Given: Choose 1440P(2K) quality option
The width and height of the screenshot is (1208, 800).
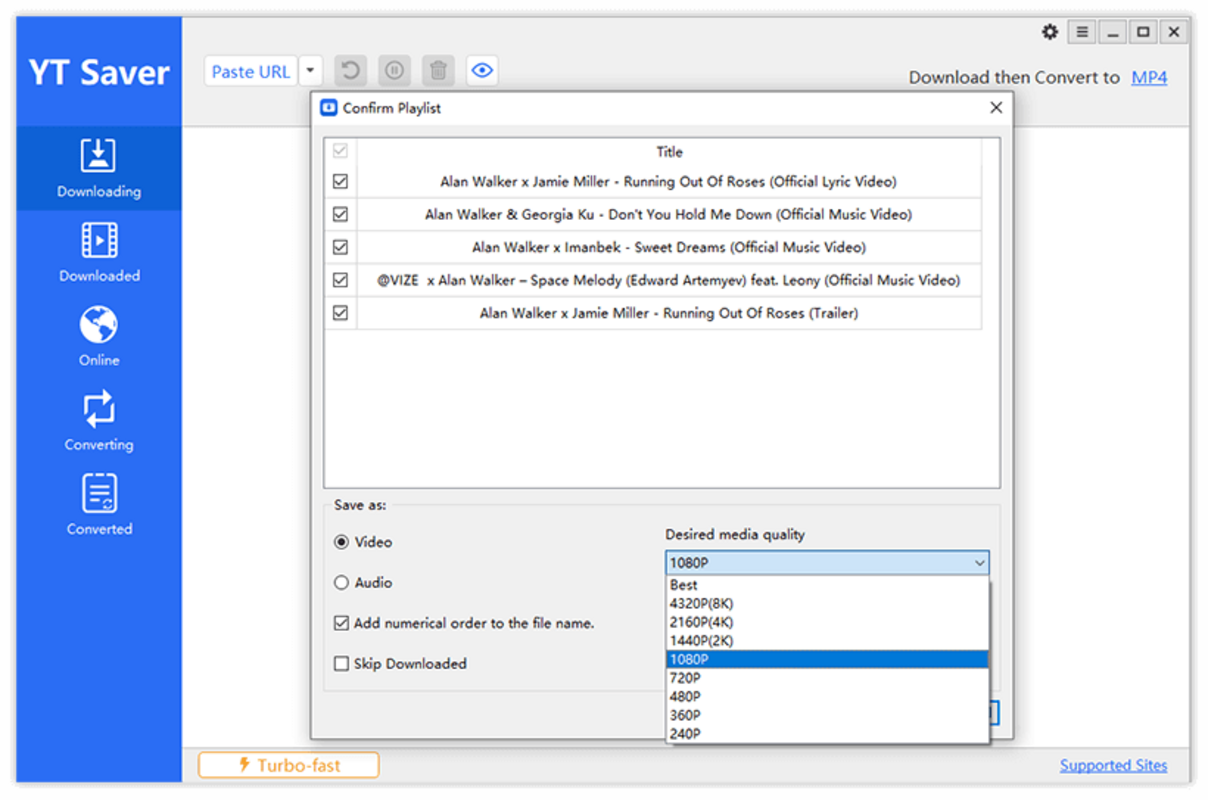Looking at the screenshot, I should coord(827,640).
